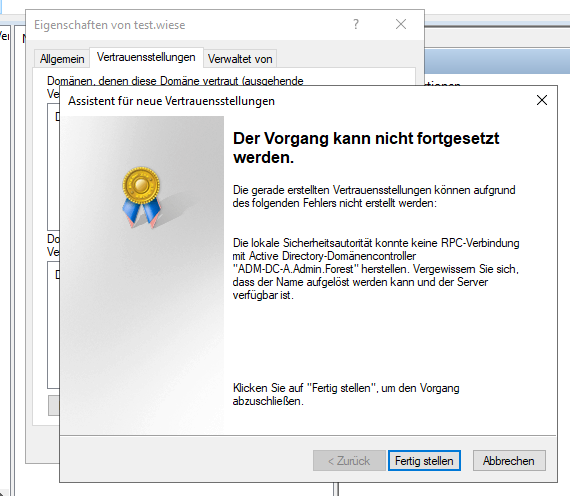Cancel the wizard with Abbrechen

point(509,460)
